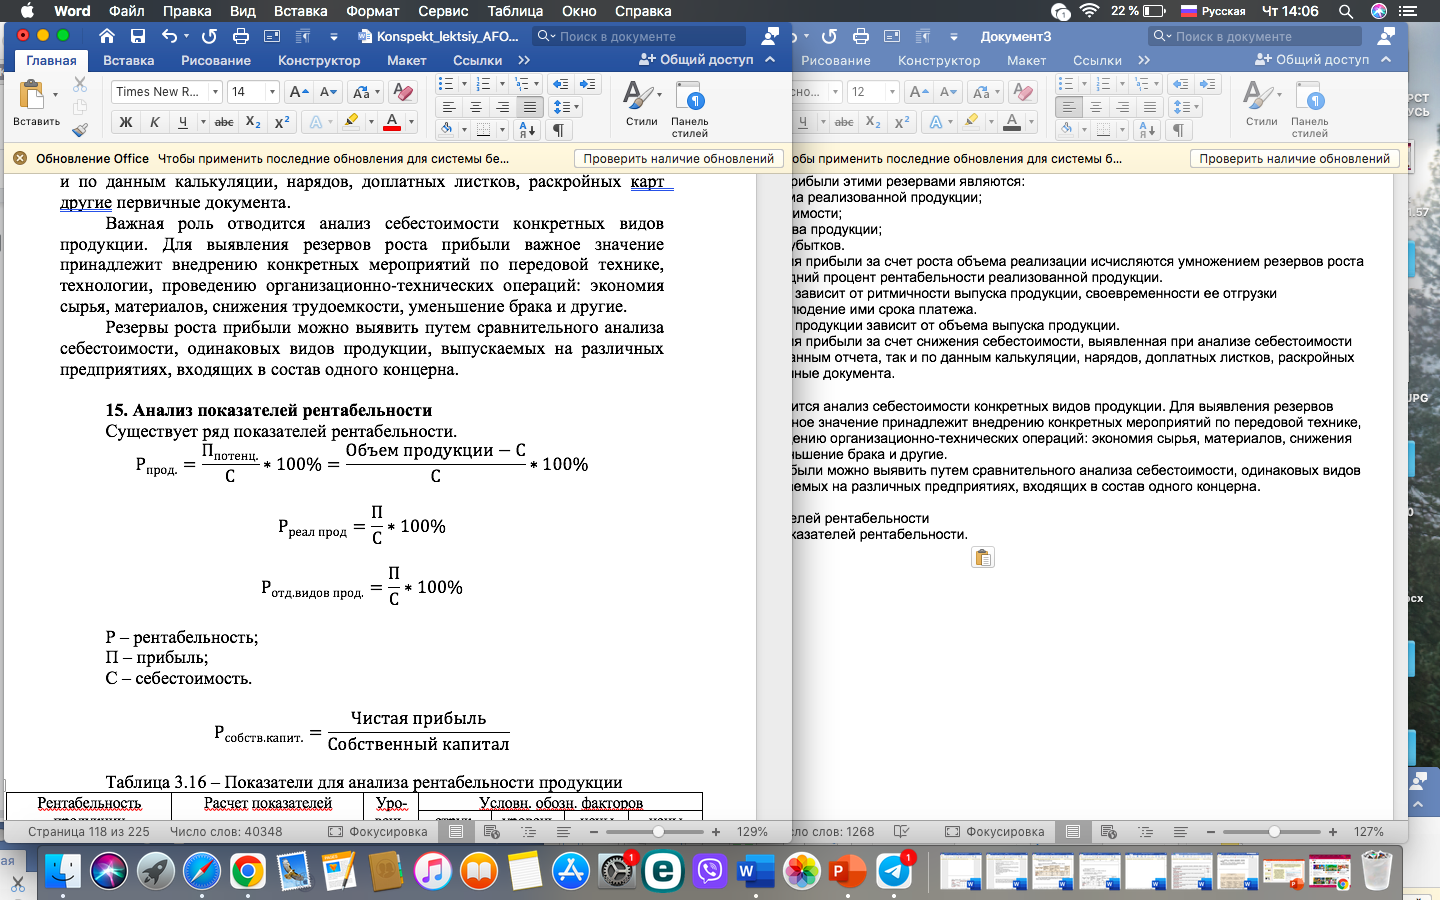
Task: Open the font color arrow in Konspekt window
Action: [x=411, y=122]
